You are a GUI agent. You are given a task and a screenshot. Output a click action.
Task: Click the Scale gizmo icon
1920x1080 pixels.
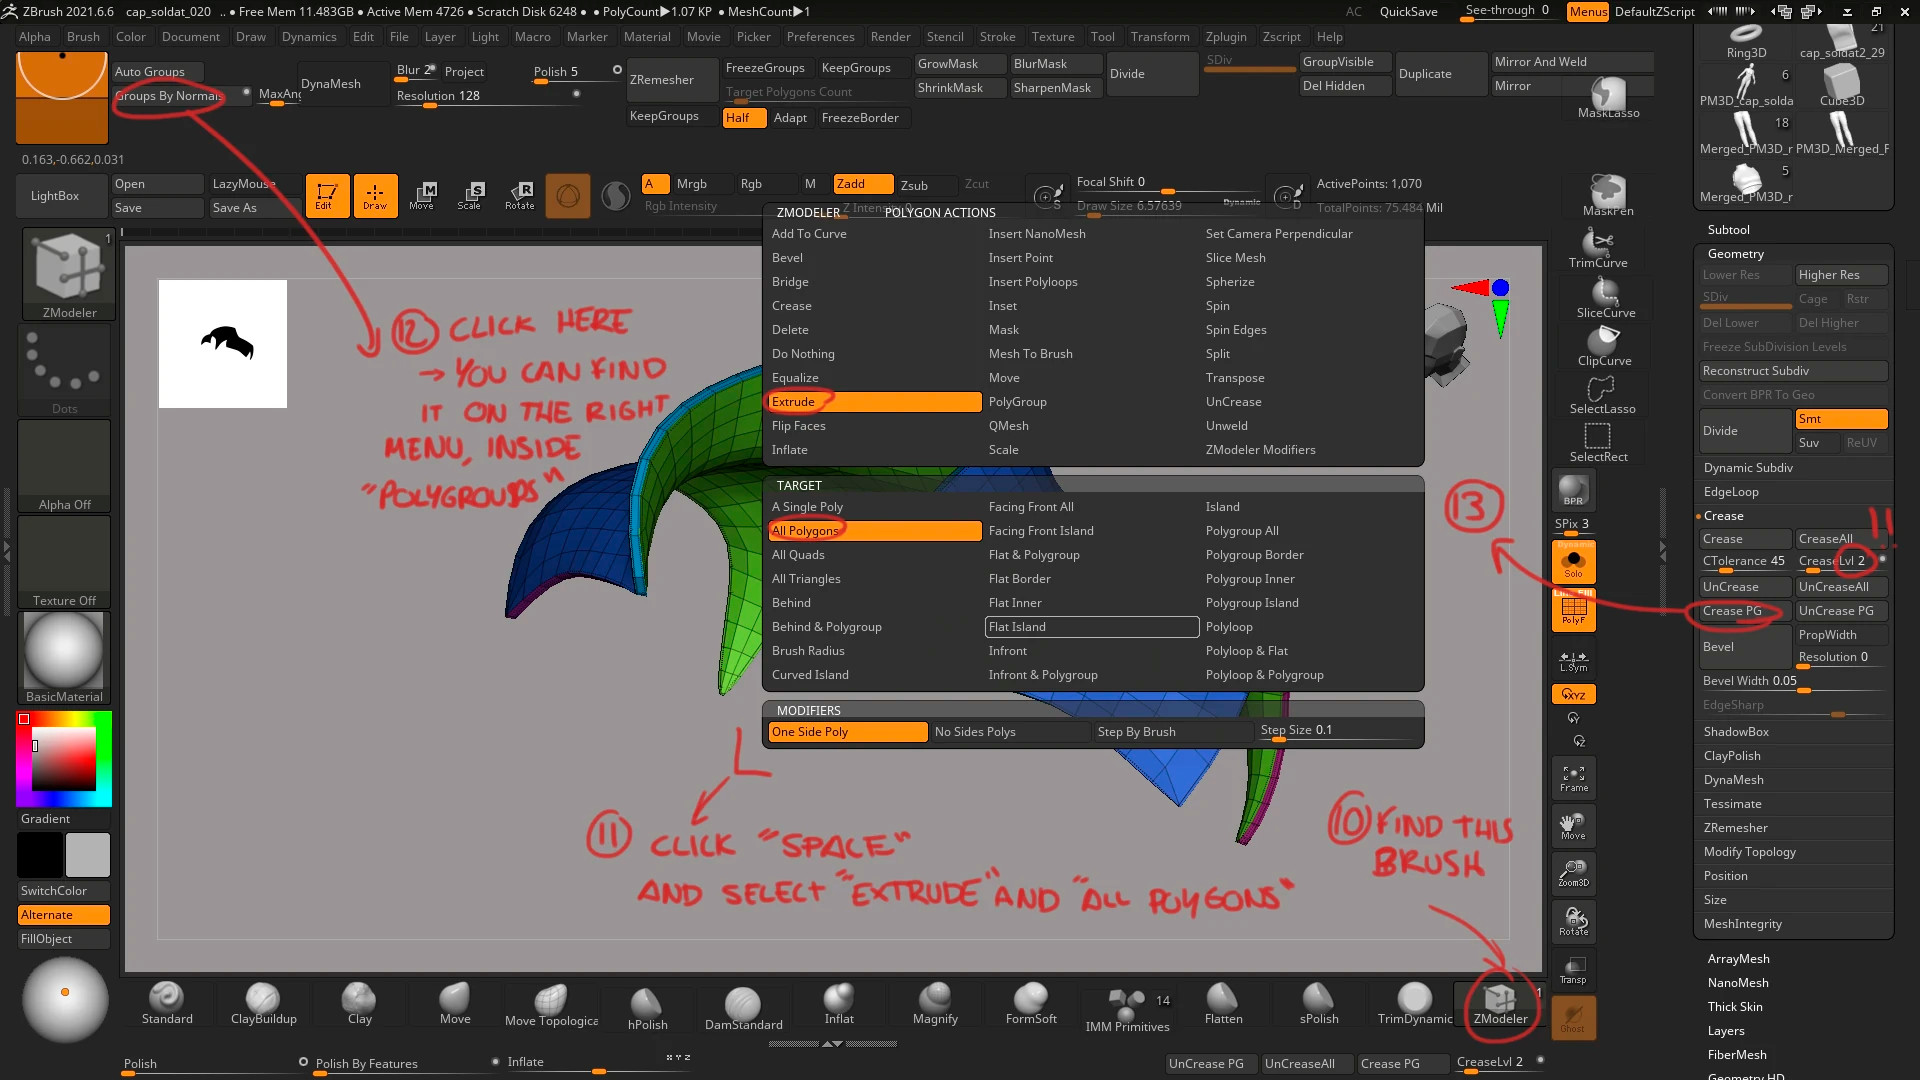[x=469, y=194]
